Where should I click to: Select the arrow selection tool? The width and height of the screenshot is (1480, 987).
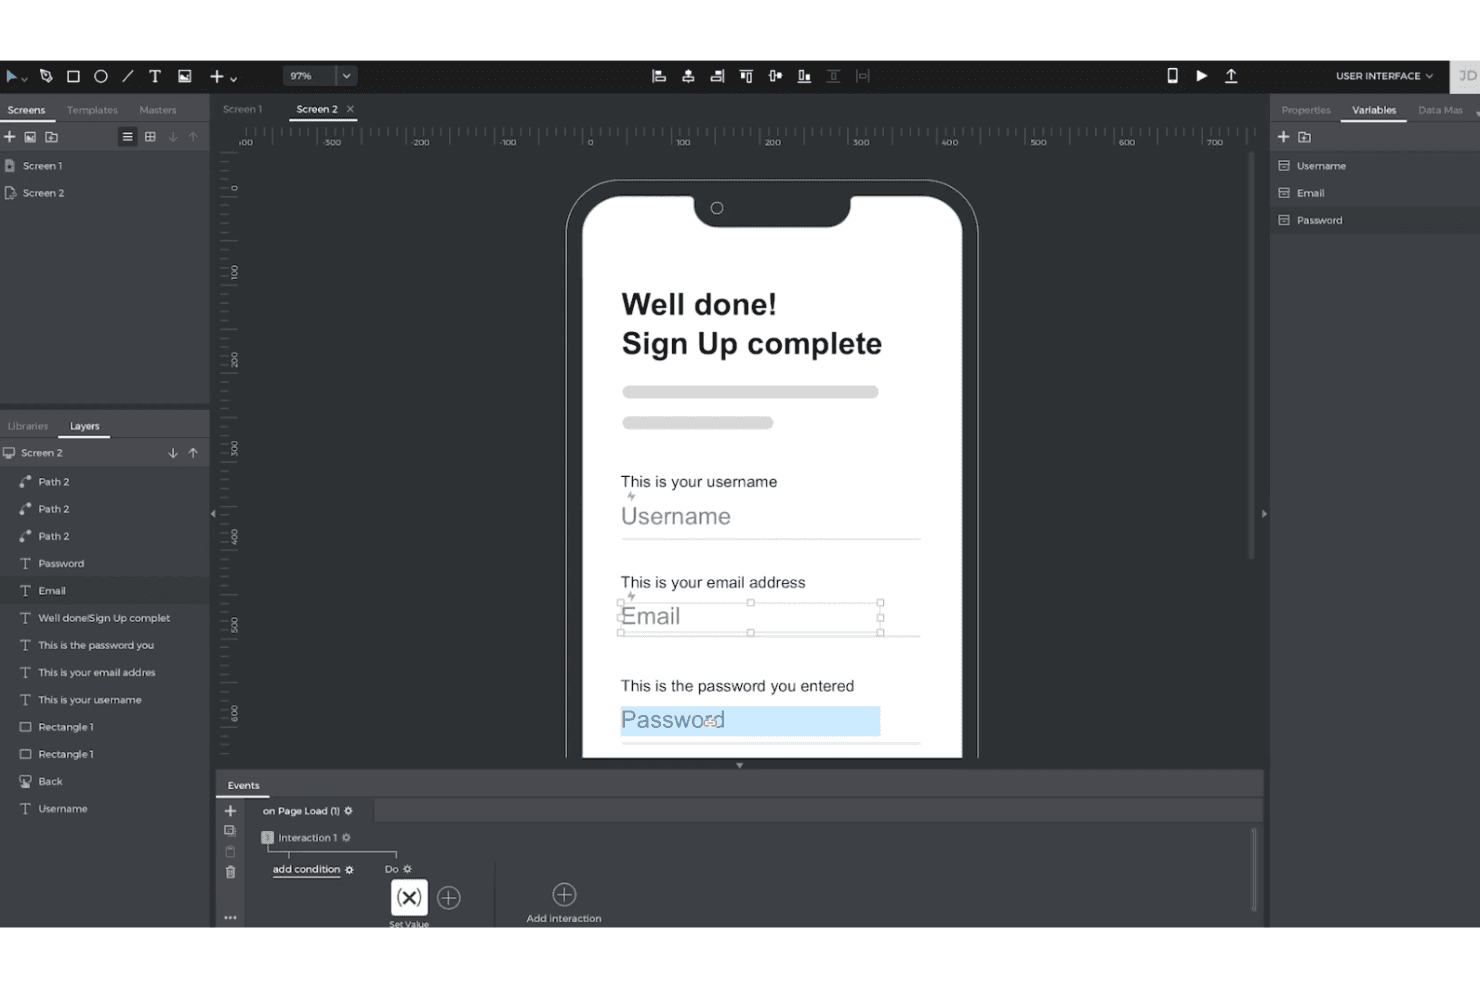coord(11,76)
